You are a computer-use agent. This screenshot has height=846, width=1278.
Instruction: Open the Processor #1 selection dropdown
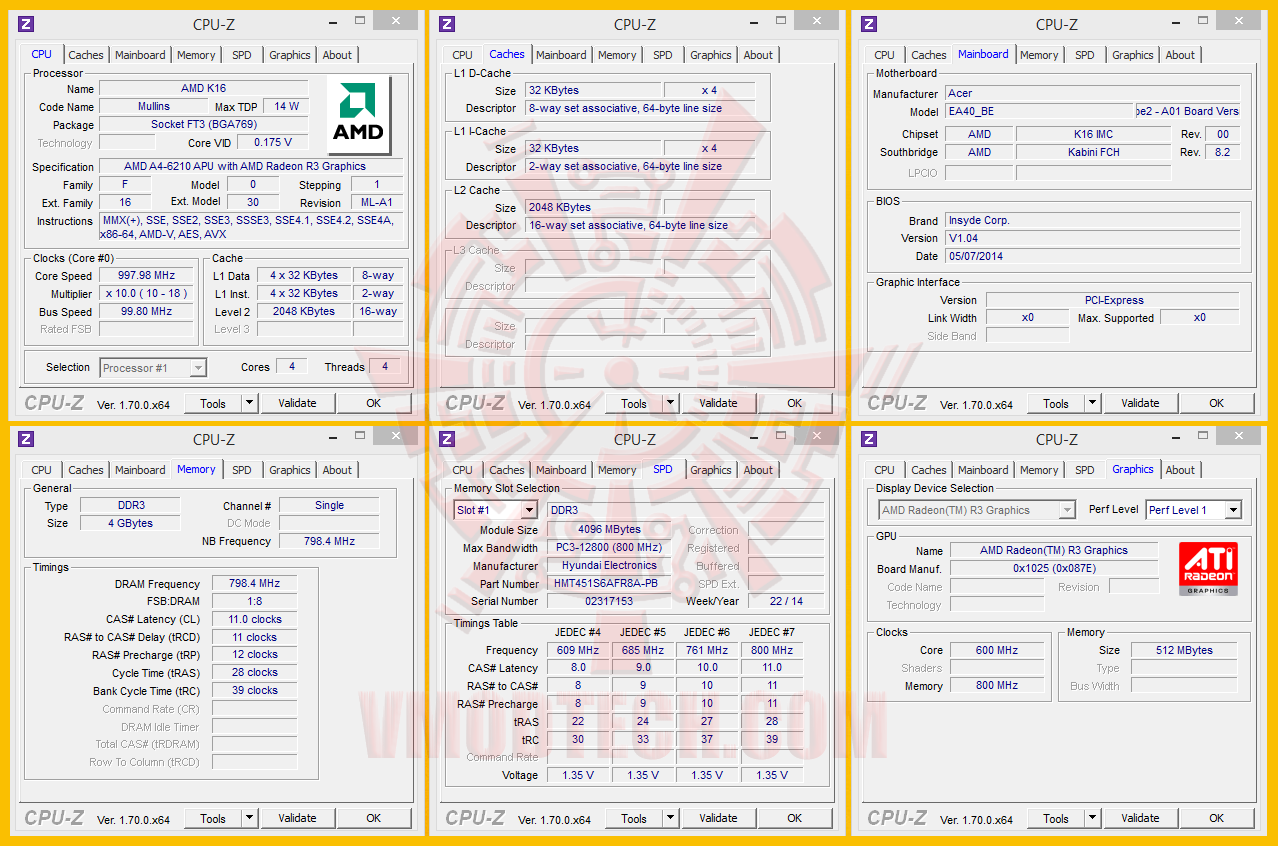(x=198, y=368)
